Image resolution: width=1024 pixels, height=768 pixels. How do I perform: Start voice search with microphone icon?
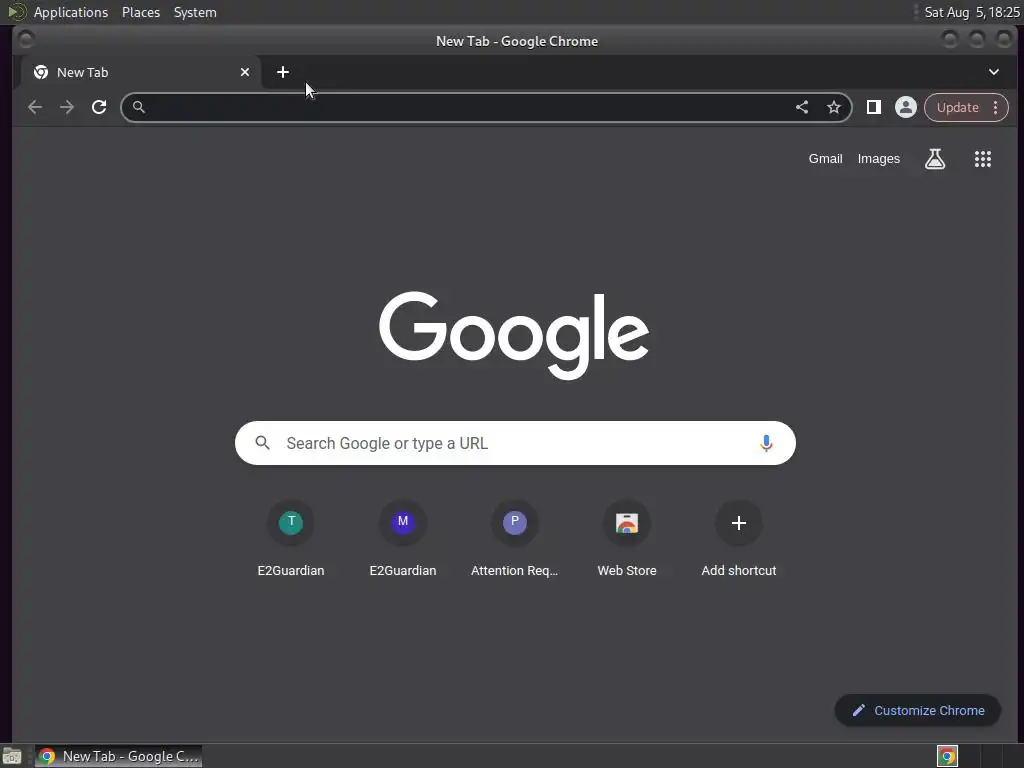(x=766, y=443)
